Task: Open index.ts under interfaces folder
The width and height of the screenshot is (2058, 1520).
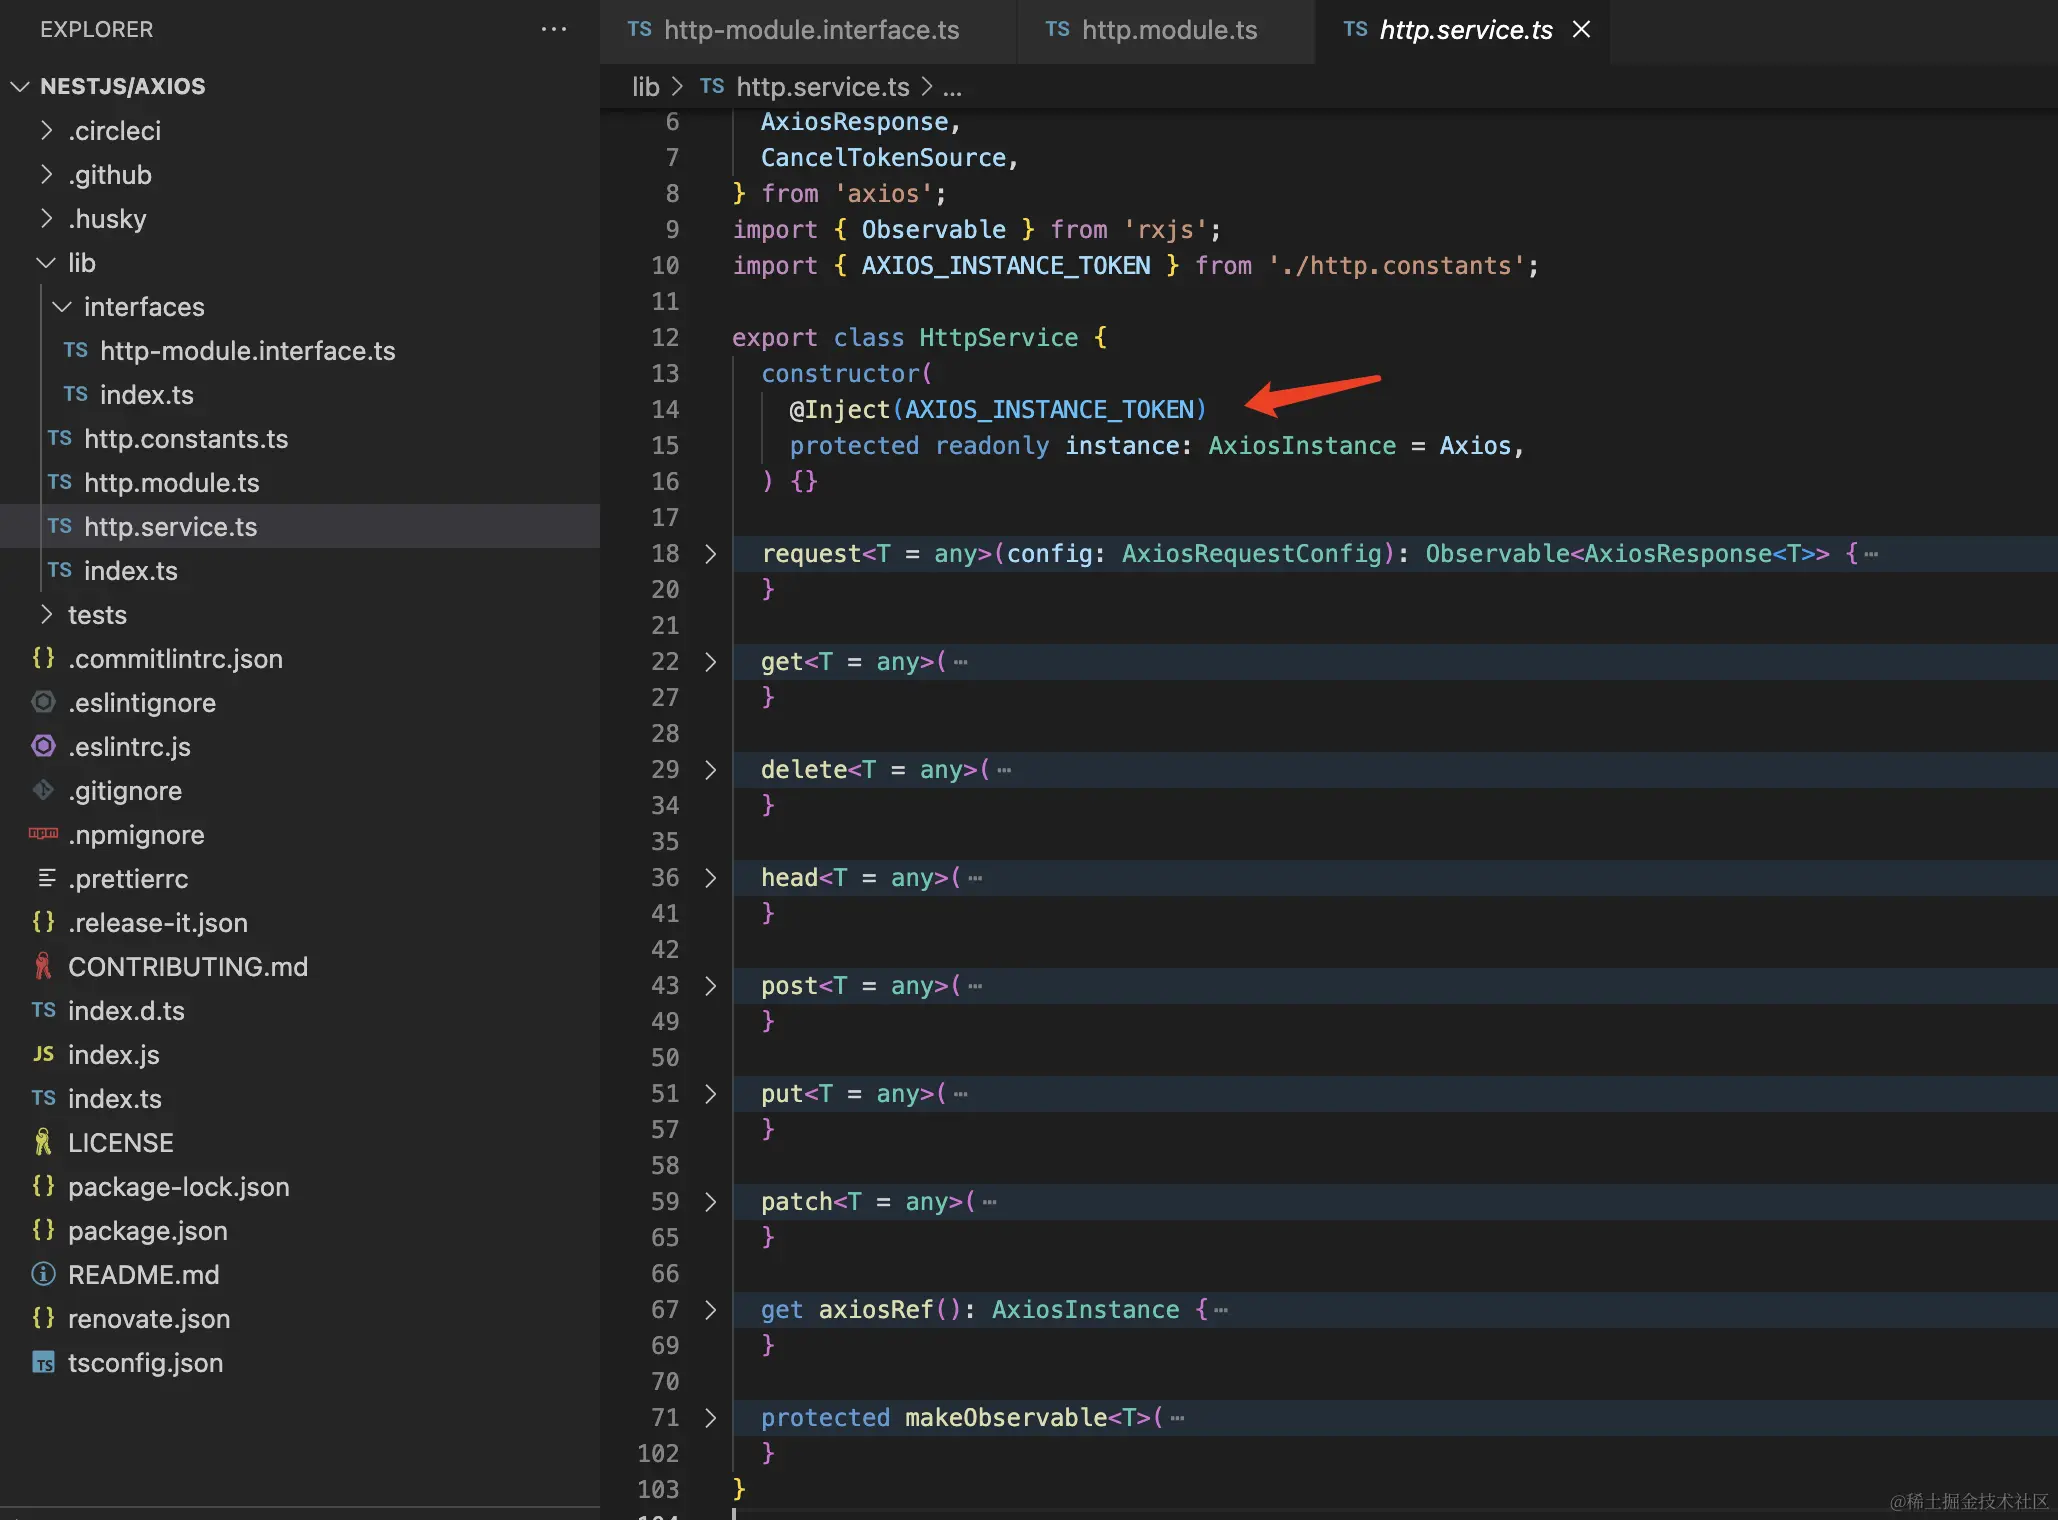Action: click(x=300, y=395)
